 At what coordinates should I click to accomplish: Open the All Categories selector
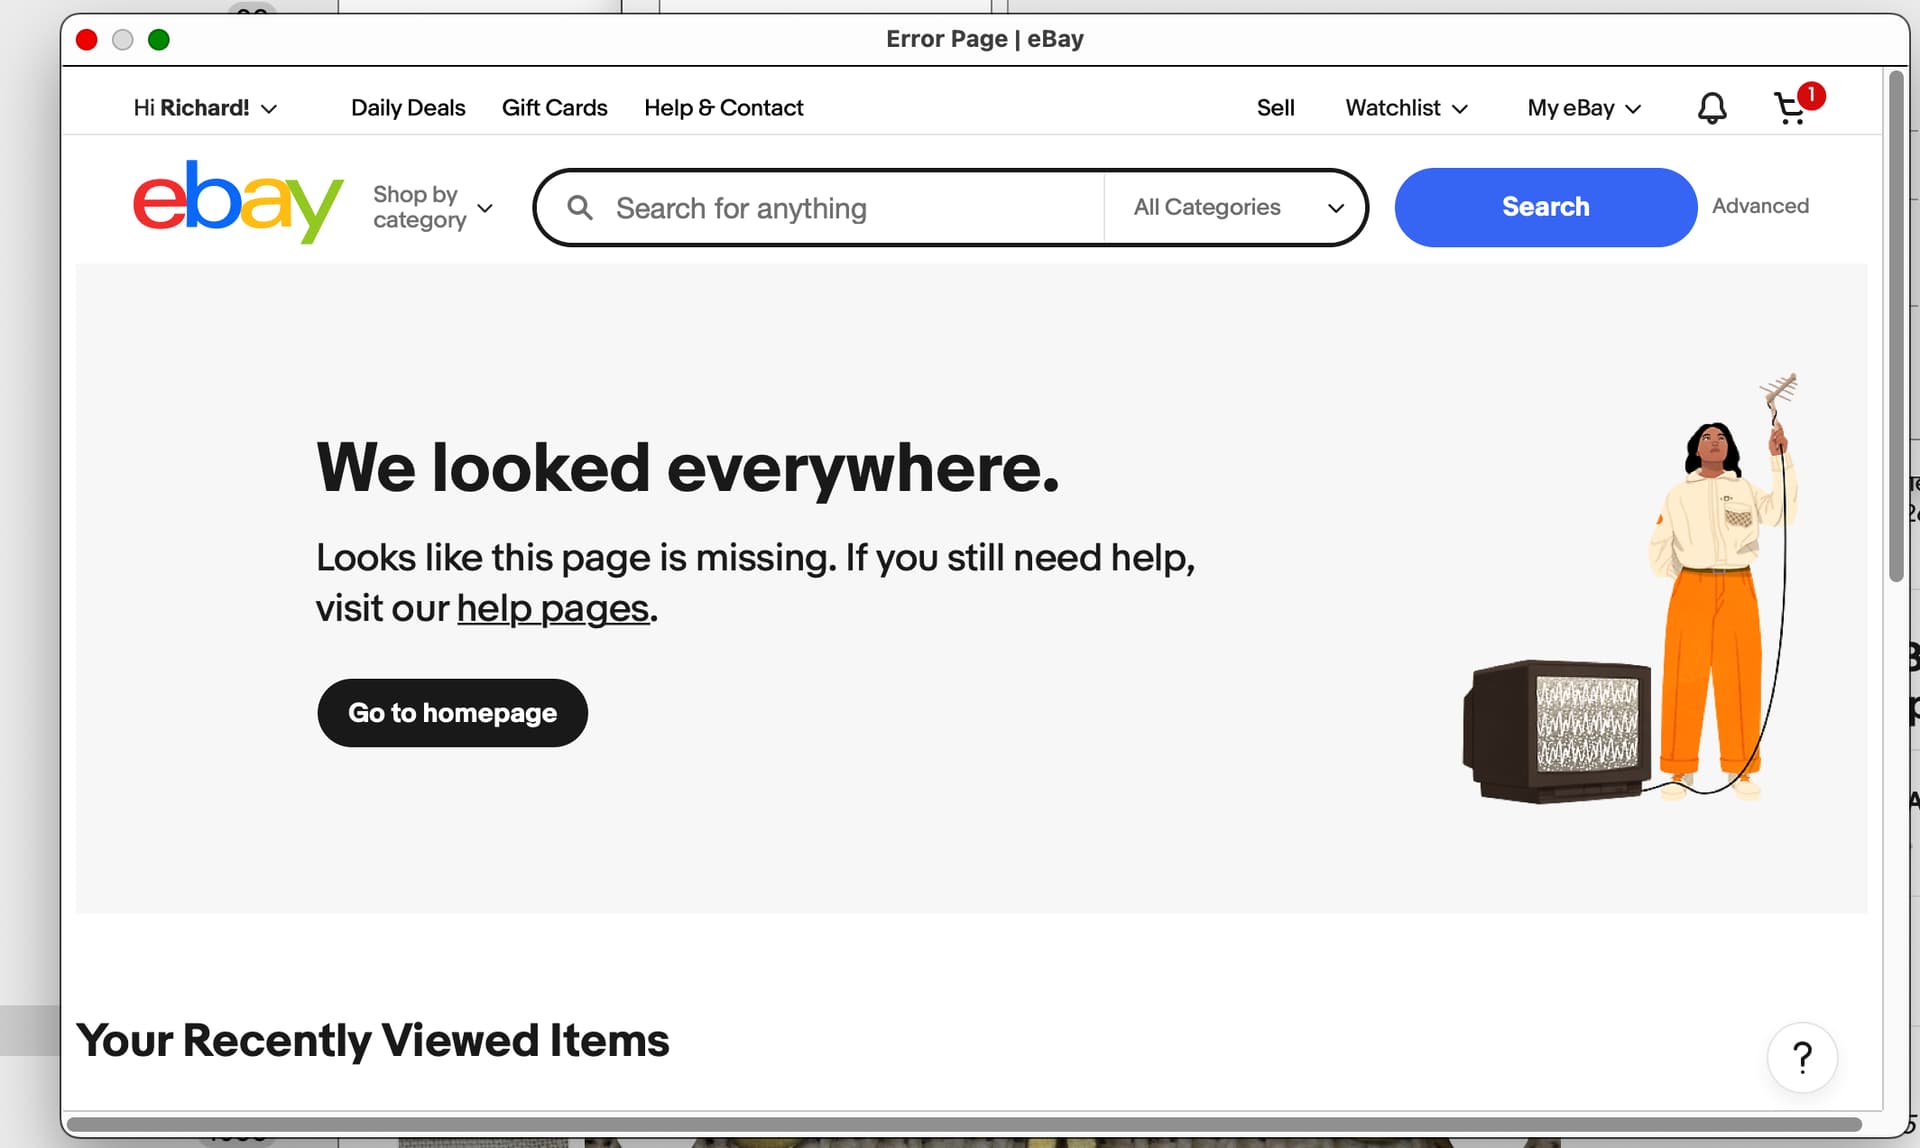coord(1237,207)
